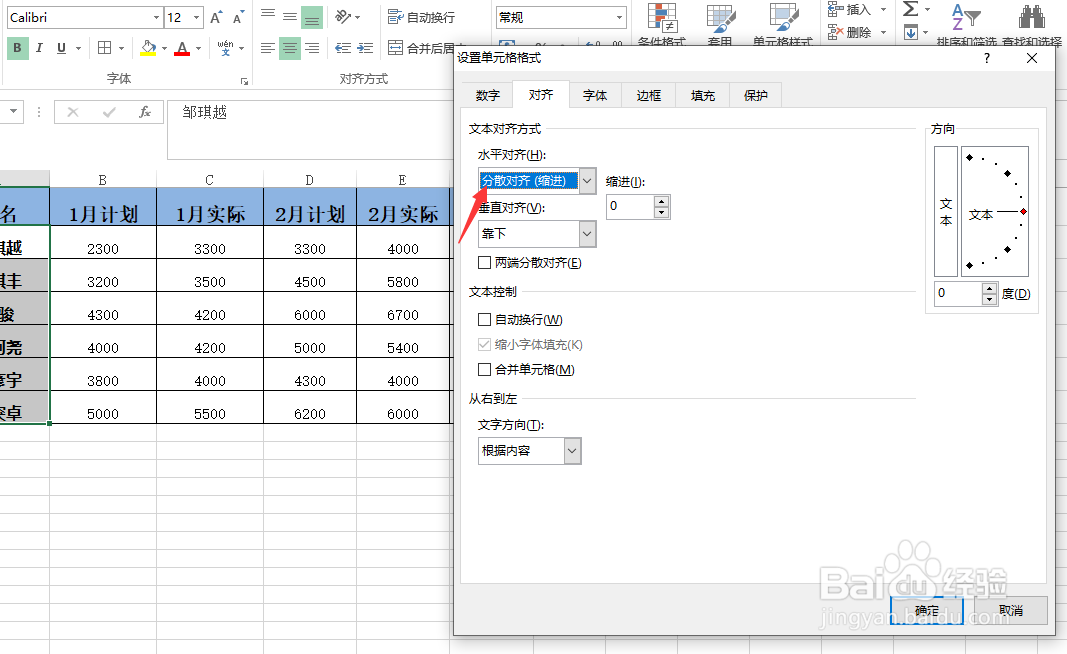1067x654 pixels.
Task: Click the red orientation dial handle
Action: (x=1023, y=212)
